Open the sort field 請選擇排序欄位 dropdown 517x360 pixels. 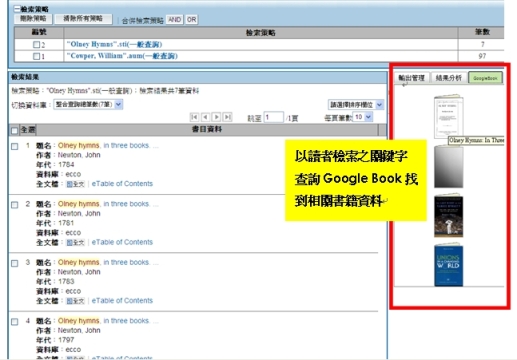356,105
